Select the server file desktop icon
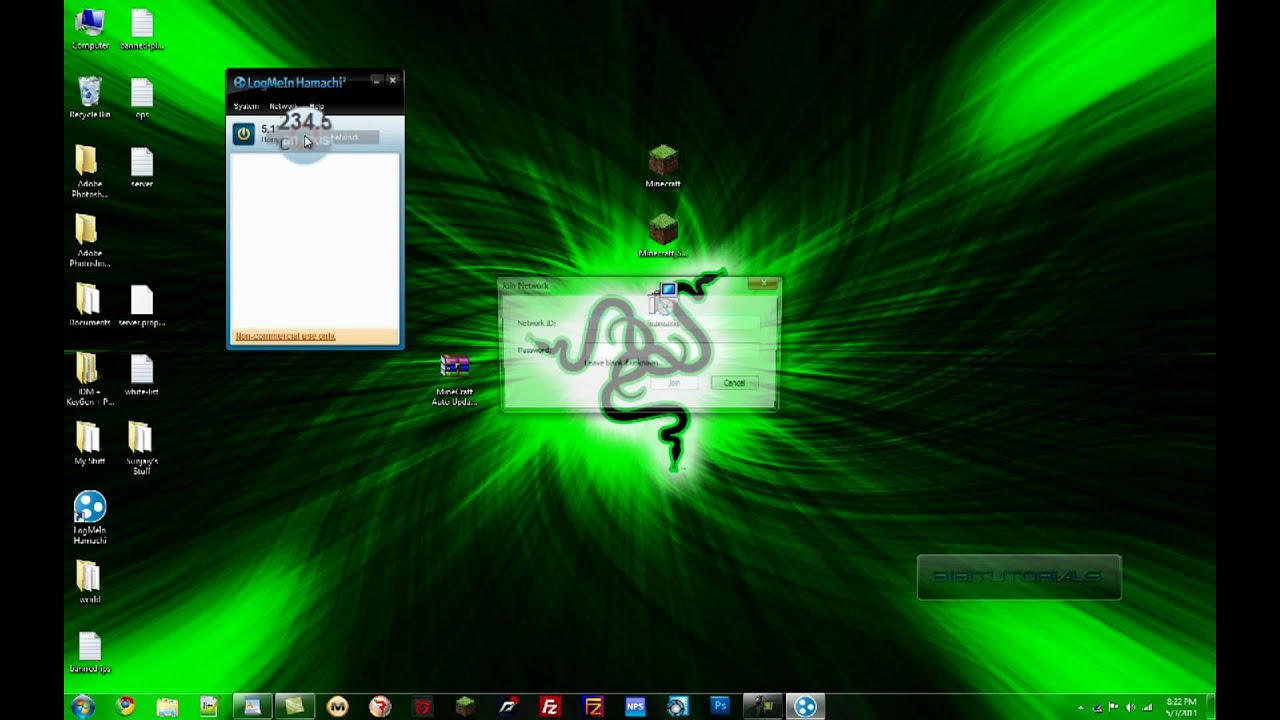The height and width of the screenshot is (720, 1280). point(142,168)
